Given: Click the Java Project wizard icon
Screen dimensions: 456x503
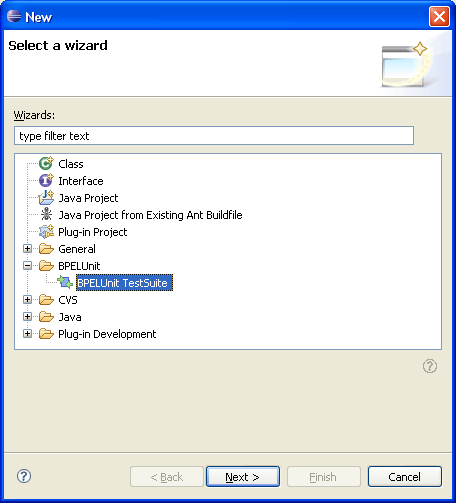Looking at the screenshot, I should pos(46,198).
